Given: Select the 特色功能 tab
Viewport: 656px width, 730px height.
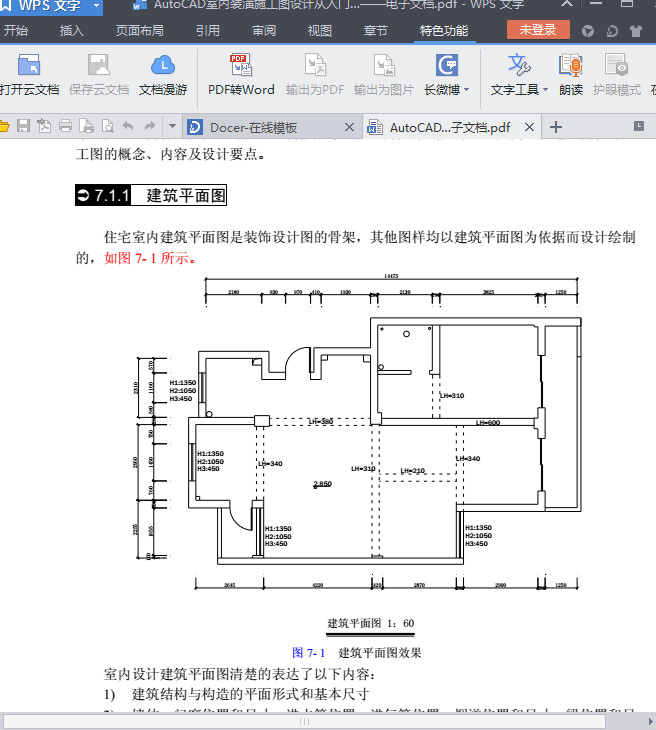Looking at the screenshot, I should 444,31.
